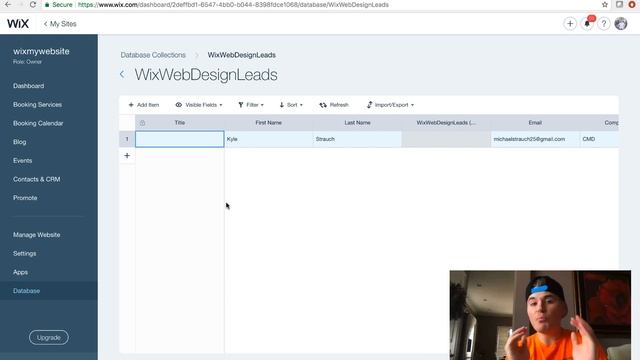Open Booking Services in the sidebar
The height and width of the screenshot is (360, 640).
pos(38,104)
